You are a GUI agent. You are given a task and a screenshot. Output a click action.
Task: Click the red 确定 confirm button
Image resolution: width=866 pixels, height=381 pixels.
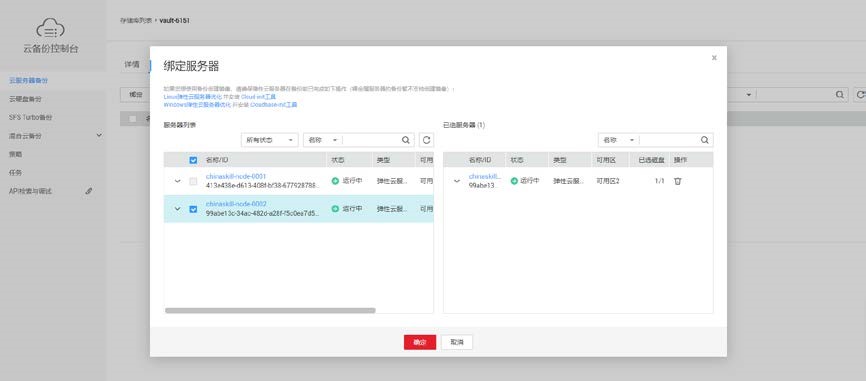coord(420,342)
